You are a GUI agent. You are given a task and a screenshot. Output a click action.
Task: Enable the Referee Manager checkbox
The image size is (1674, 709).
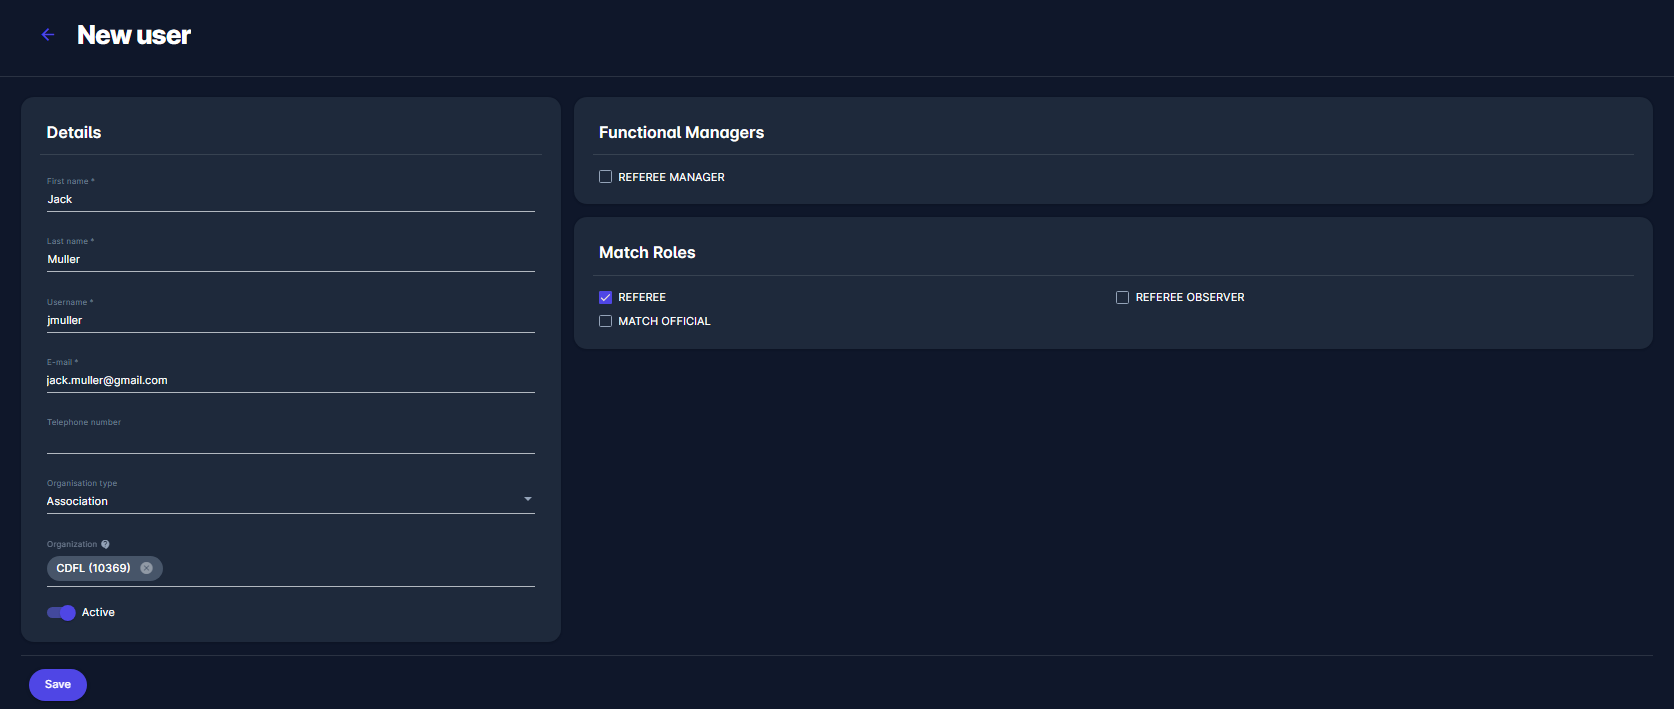pos(605,177)
